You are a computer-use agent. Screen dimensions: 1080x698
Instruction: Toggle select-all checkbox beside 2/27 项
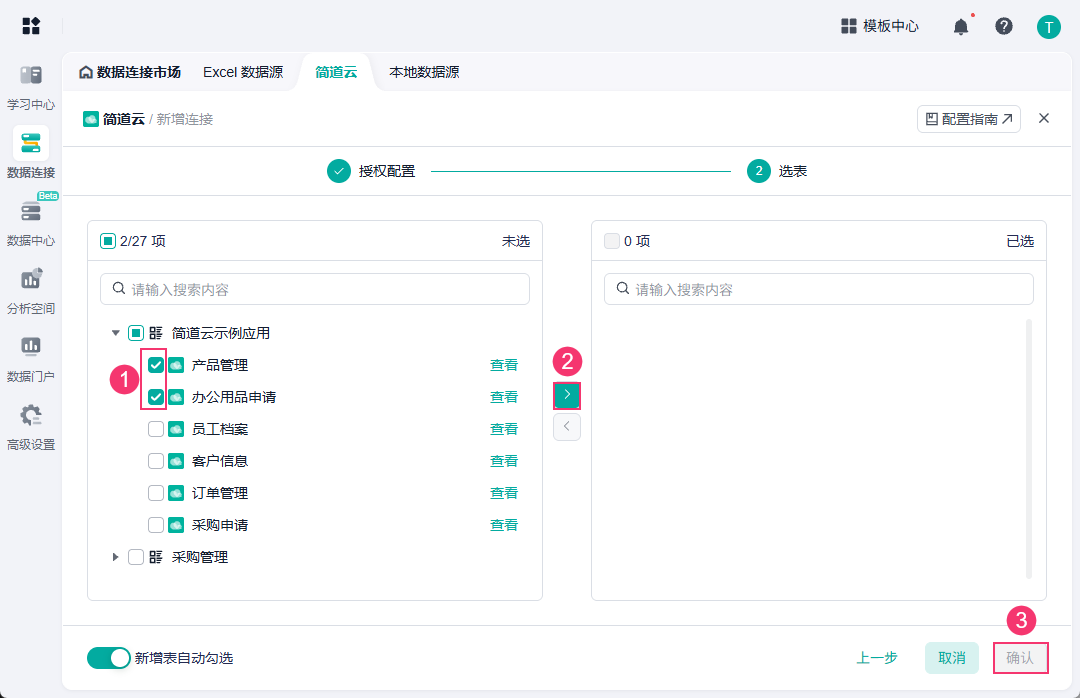click(x=107, y=241)
